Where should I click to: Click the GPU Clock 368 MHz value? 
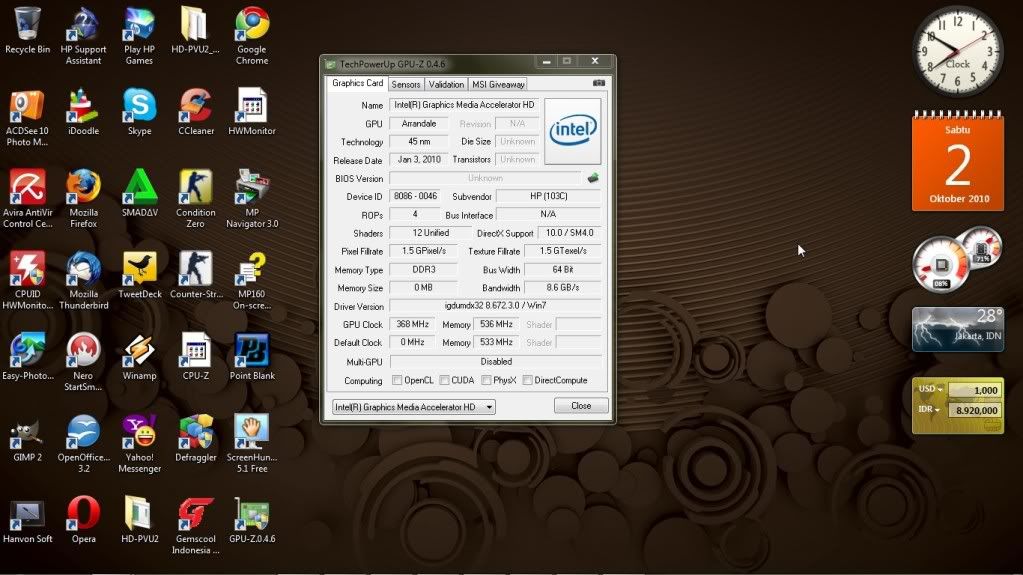pos(412,324)
